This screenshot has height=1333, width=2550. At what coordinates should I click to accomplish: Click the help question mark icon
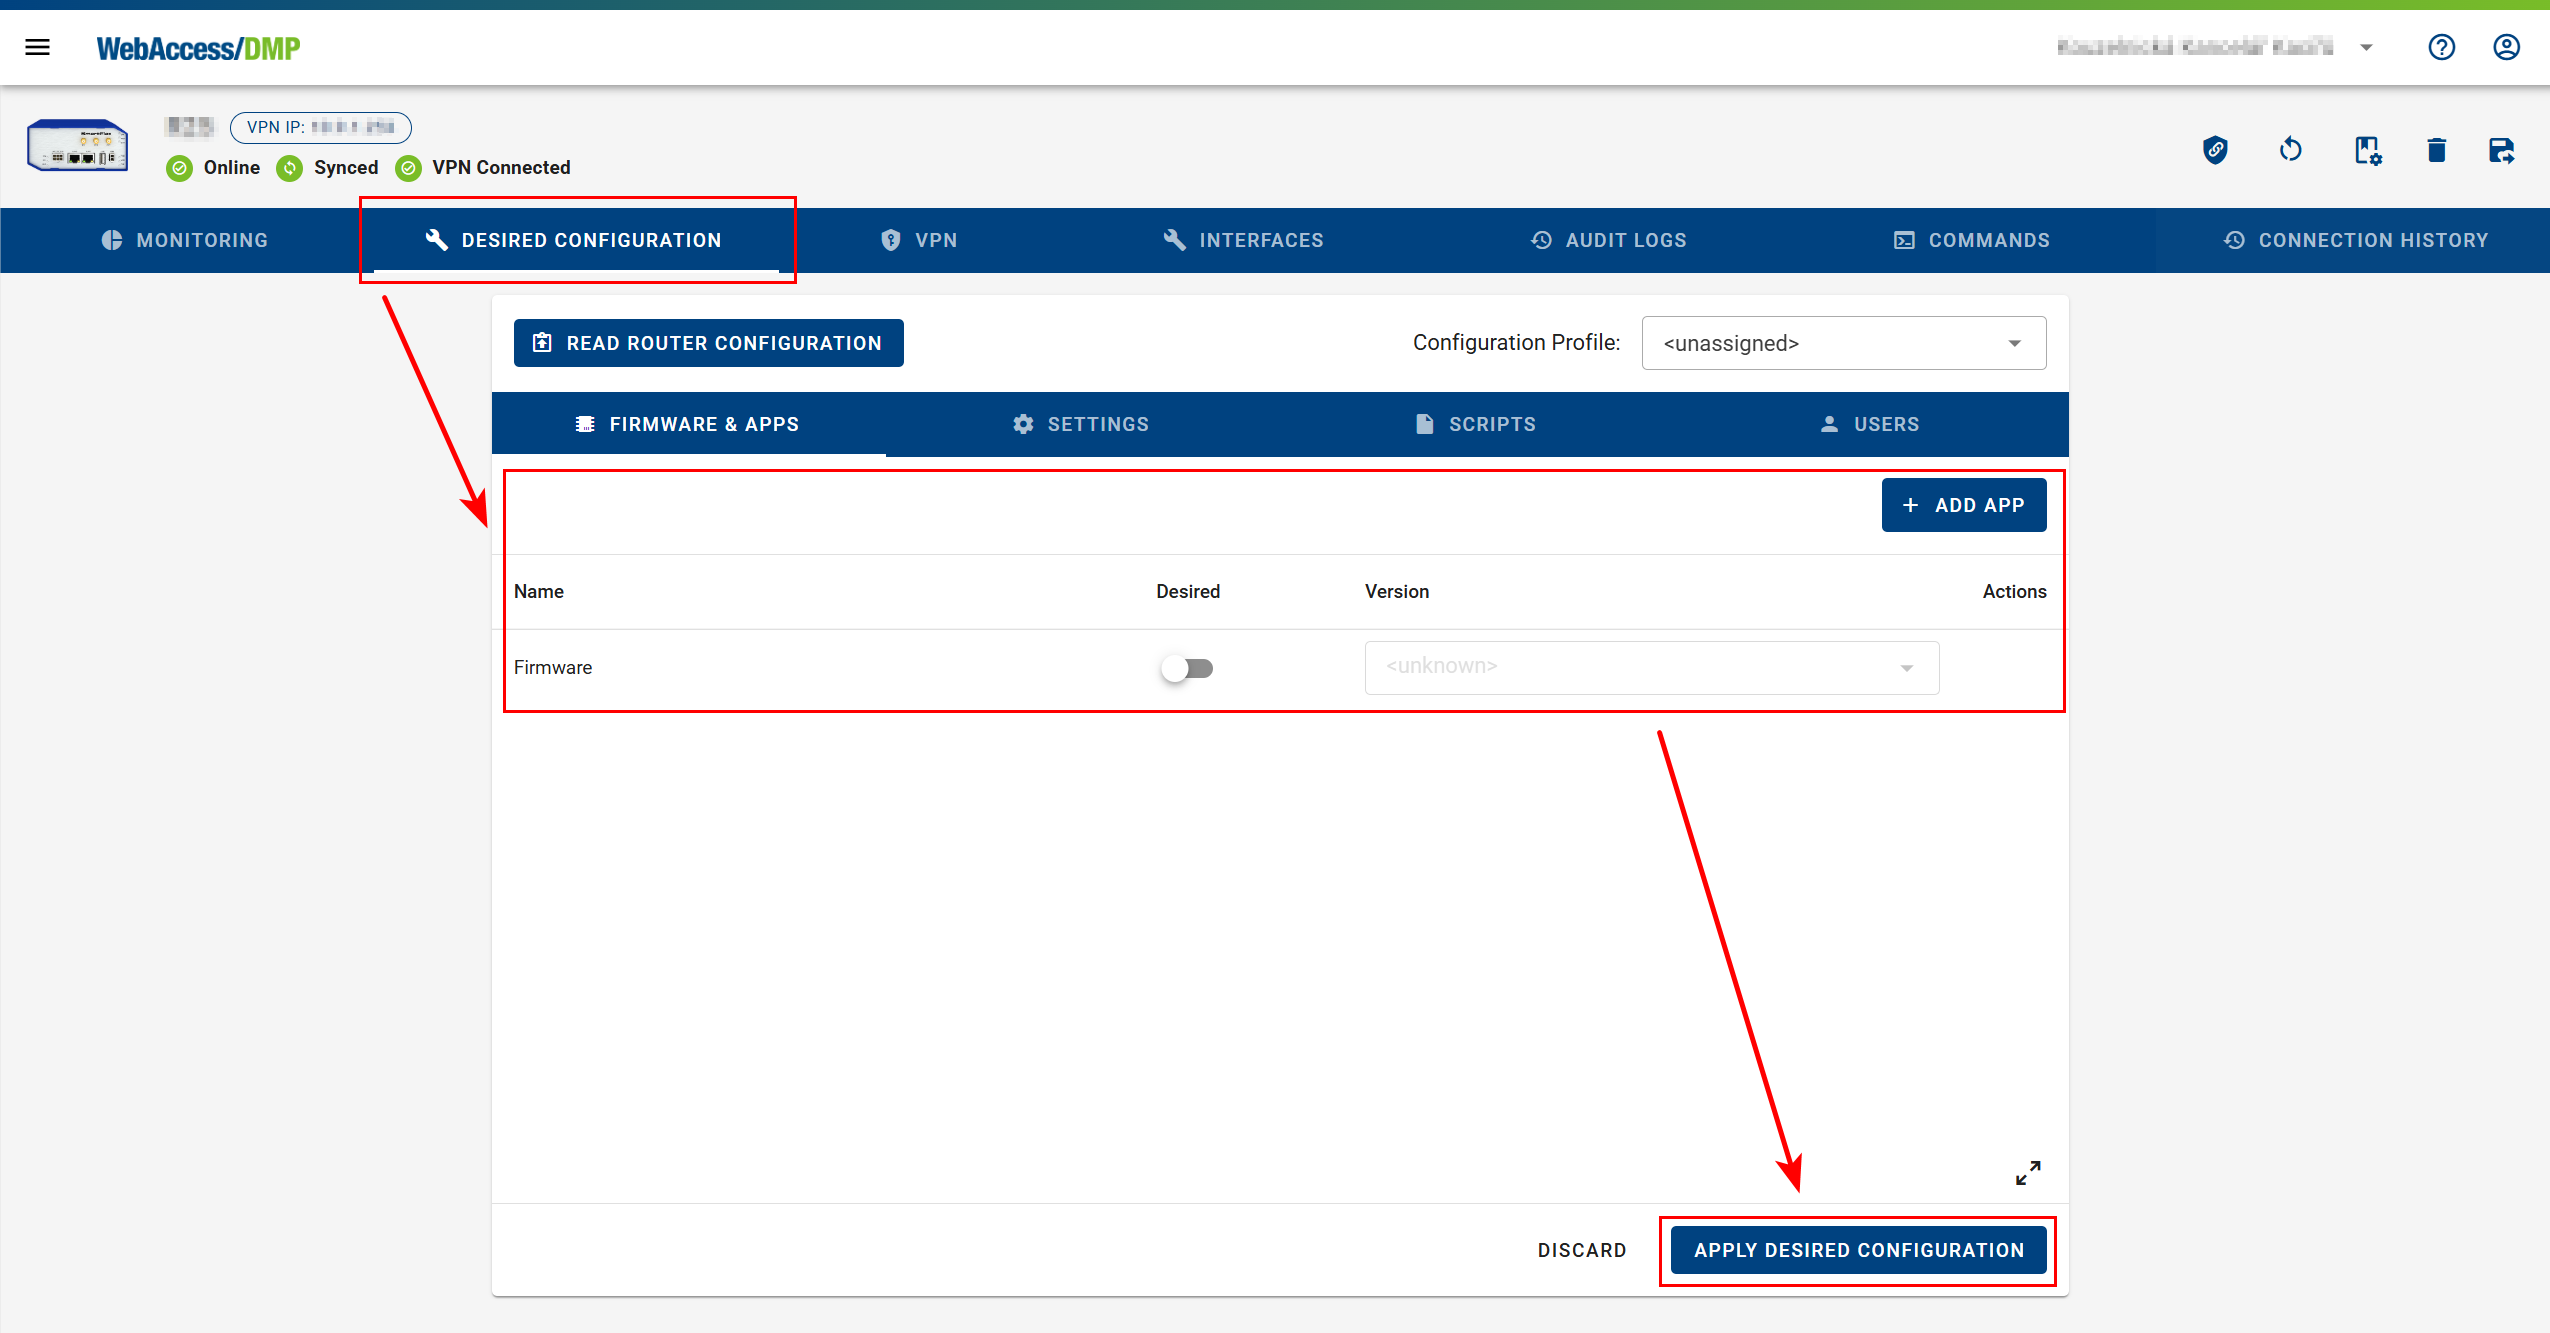2441,47
